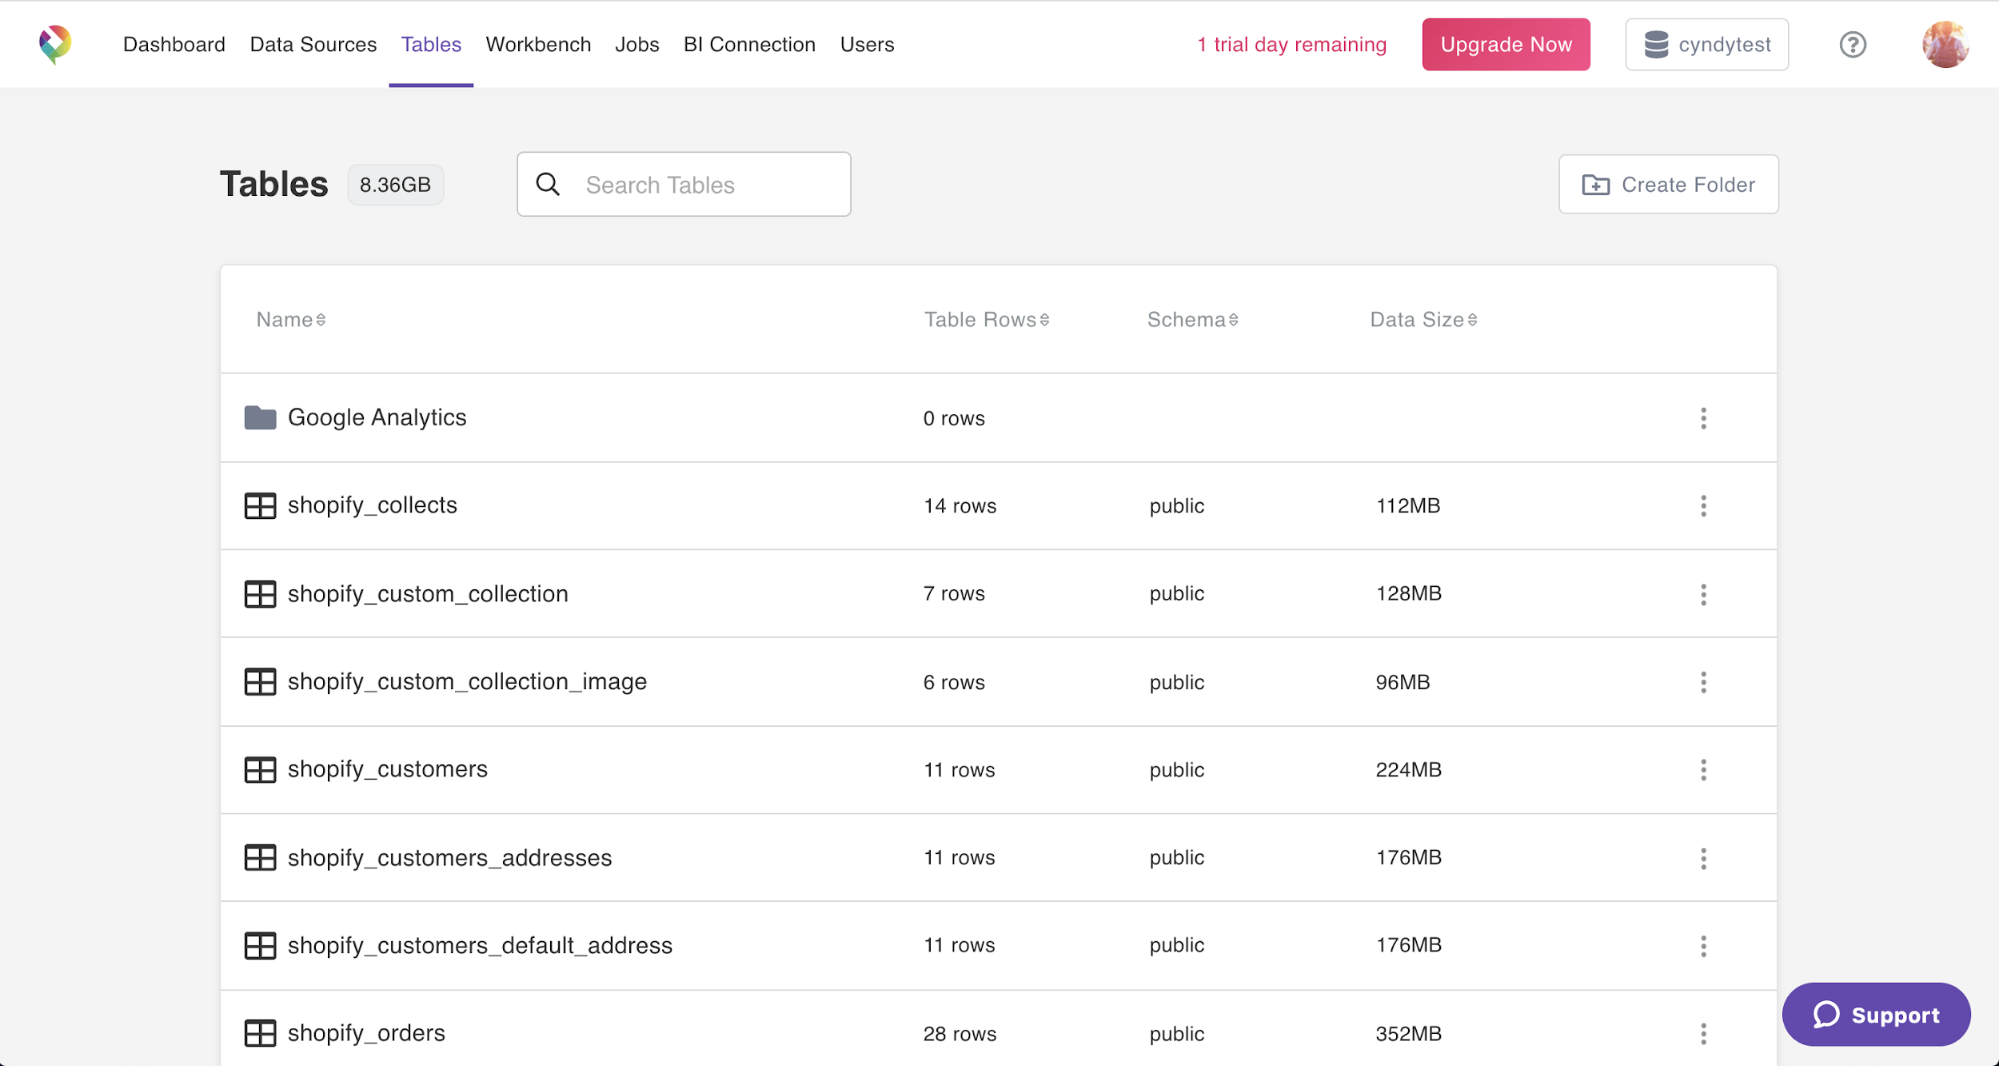Open more options for shopify_orders
The height and width of the screenshot is (1066, 1999).
[x=1703, y=1034]
